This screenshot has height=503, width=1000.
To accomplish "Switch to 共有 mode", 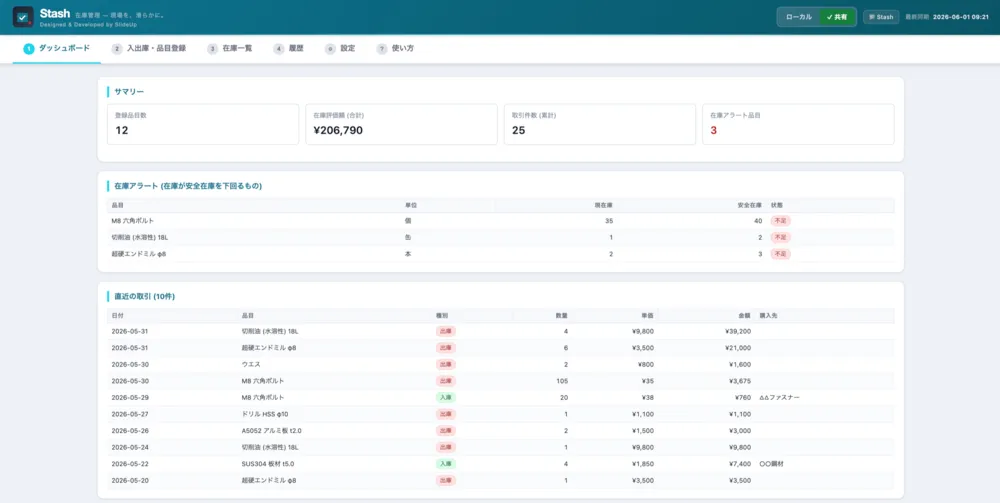I will (x=837, y=17).
